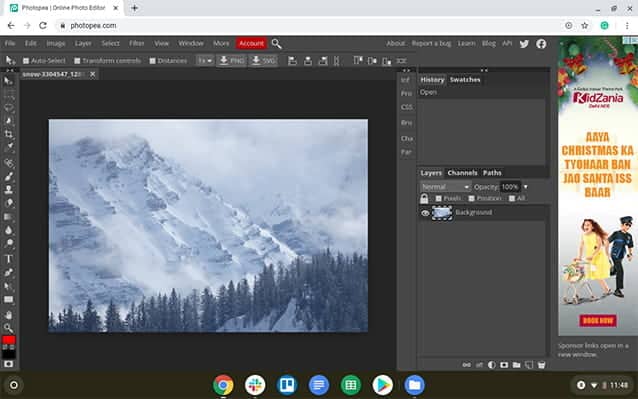Select the Clone Stamp tool
Screen dimensions: 638x399
9,189
